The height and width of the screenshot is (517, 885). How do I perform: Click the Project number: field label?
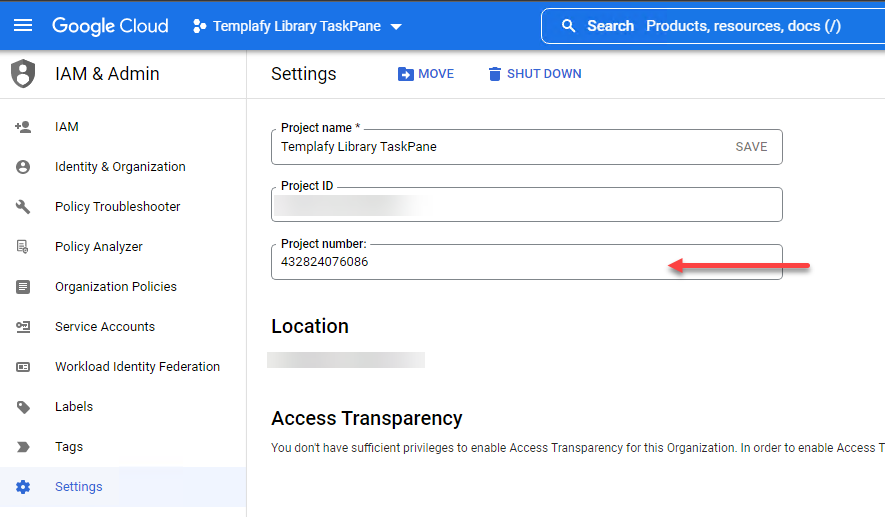coord(324,244)
